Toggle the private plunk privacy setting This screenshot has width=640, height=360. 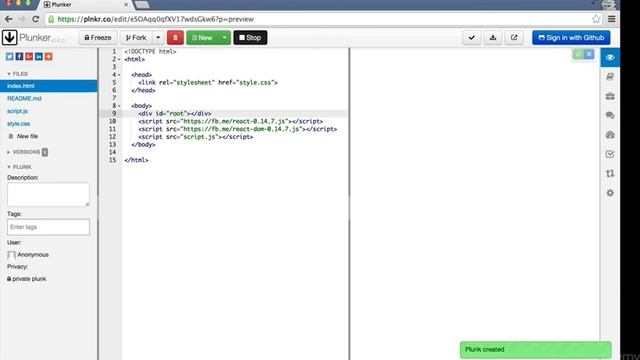pos(27,279)
